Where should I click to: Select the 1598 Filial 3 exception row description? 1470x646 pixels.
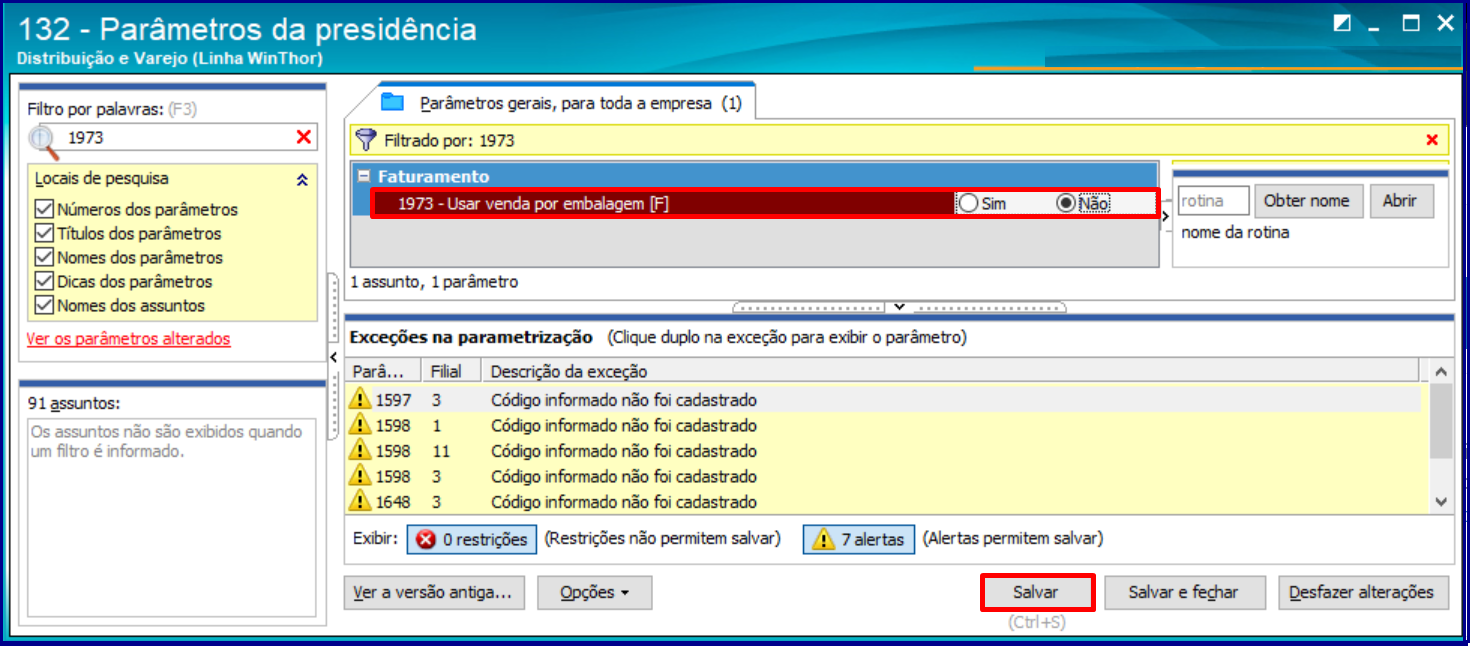(624, 476)
